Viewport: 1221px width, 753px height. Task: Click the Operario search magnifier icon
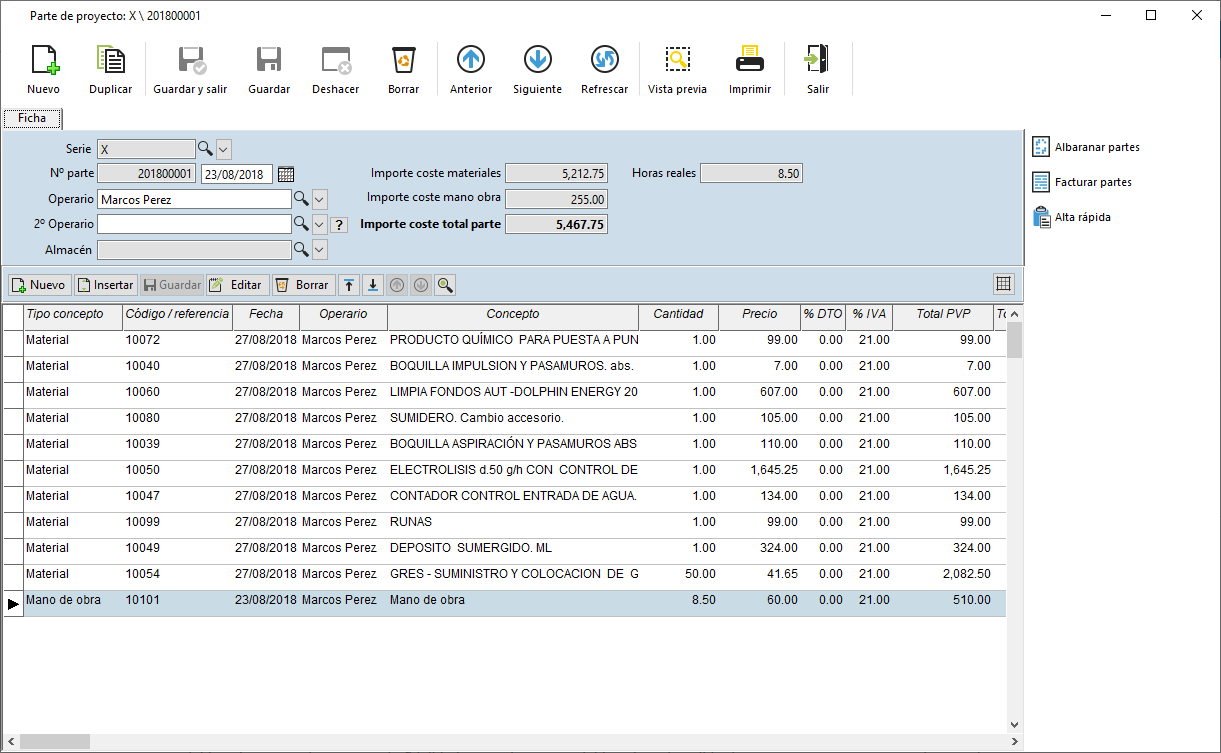coord(301,198)
